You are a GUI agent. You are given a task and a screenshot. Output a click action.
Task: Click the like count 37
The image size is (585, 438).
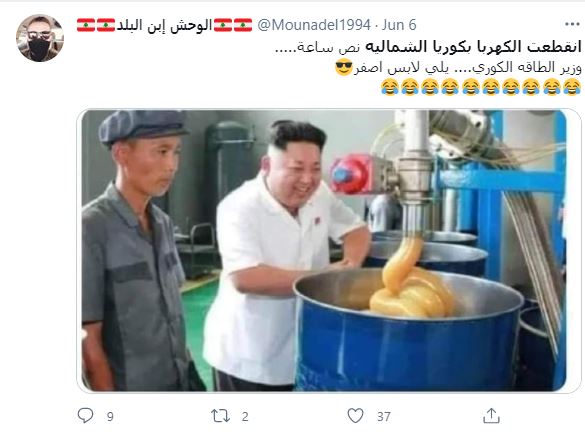[384, 416]
